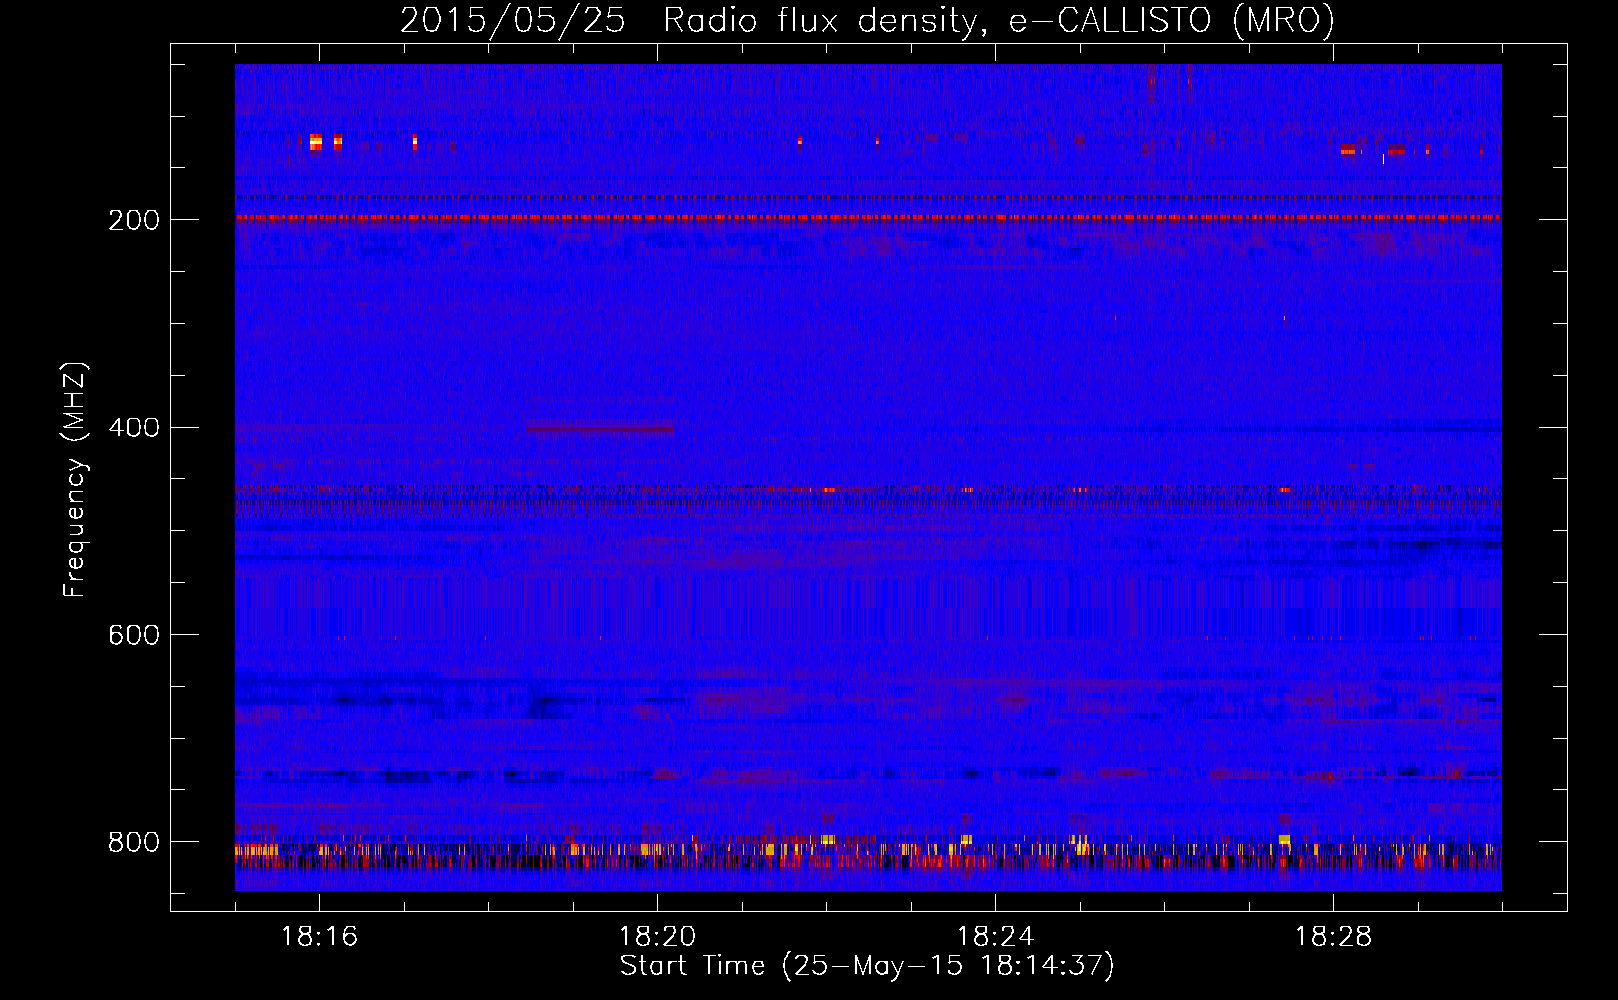Viewport: 1618px width, 1000px height.
Task: Select the "Frequency (MHZ)" y-axis label
Action: (74, 479)
